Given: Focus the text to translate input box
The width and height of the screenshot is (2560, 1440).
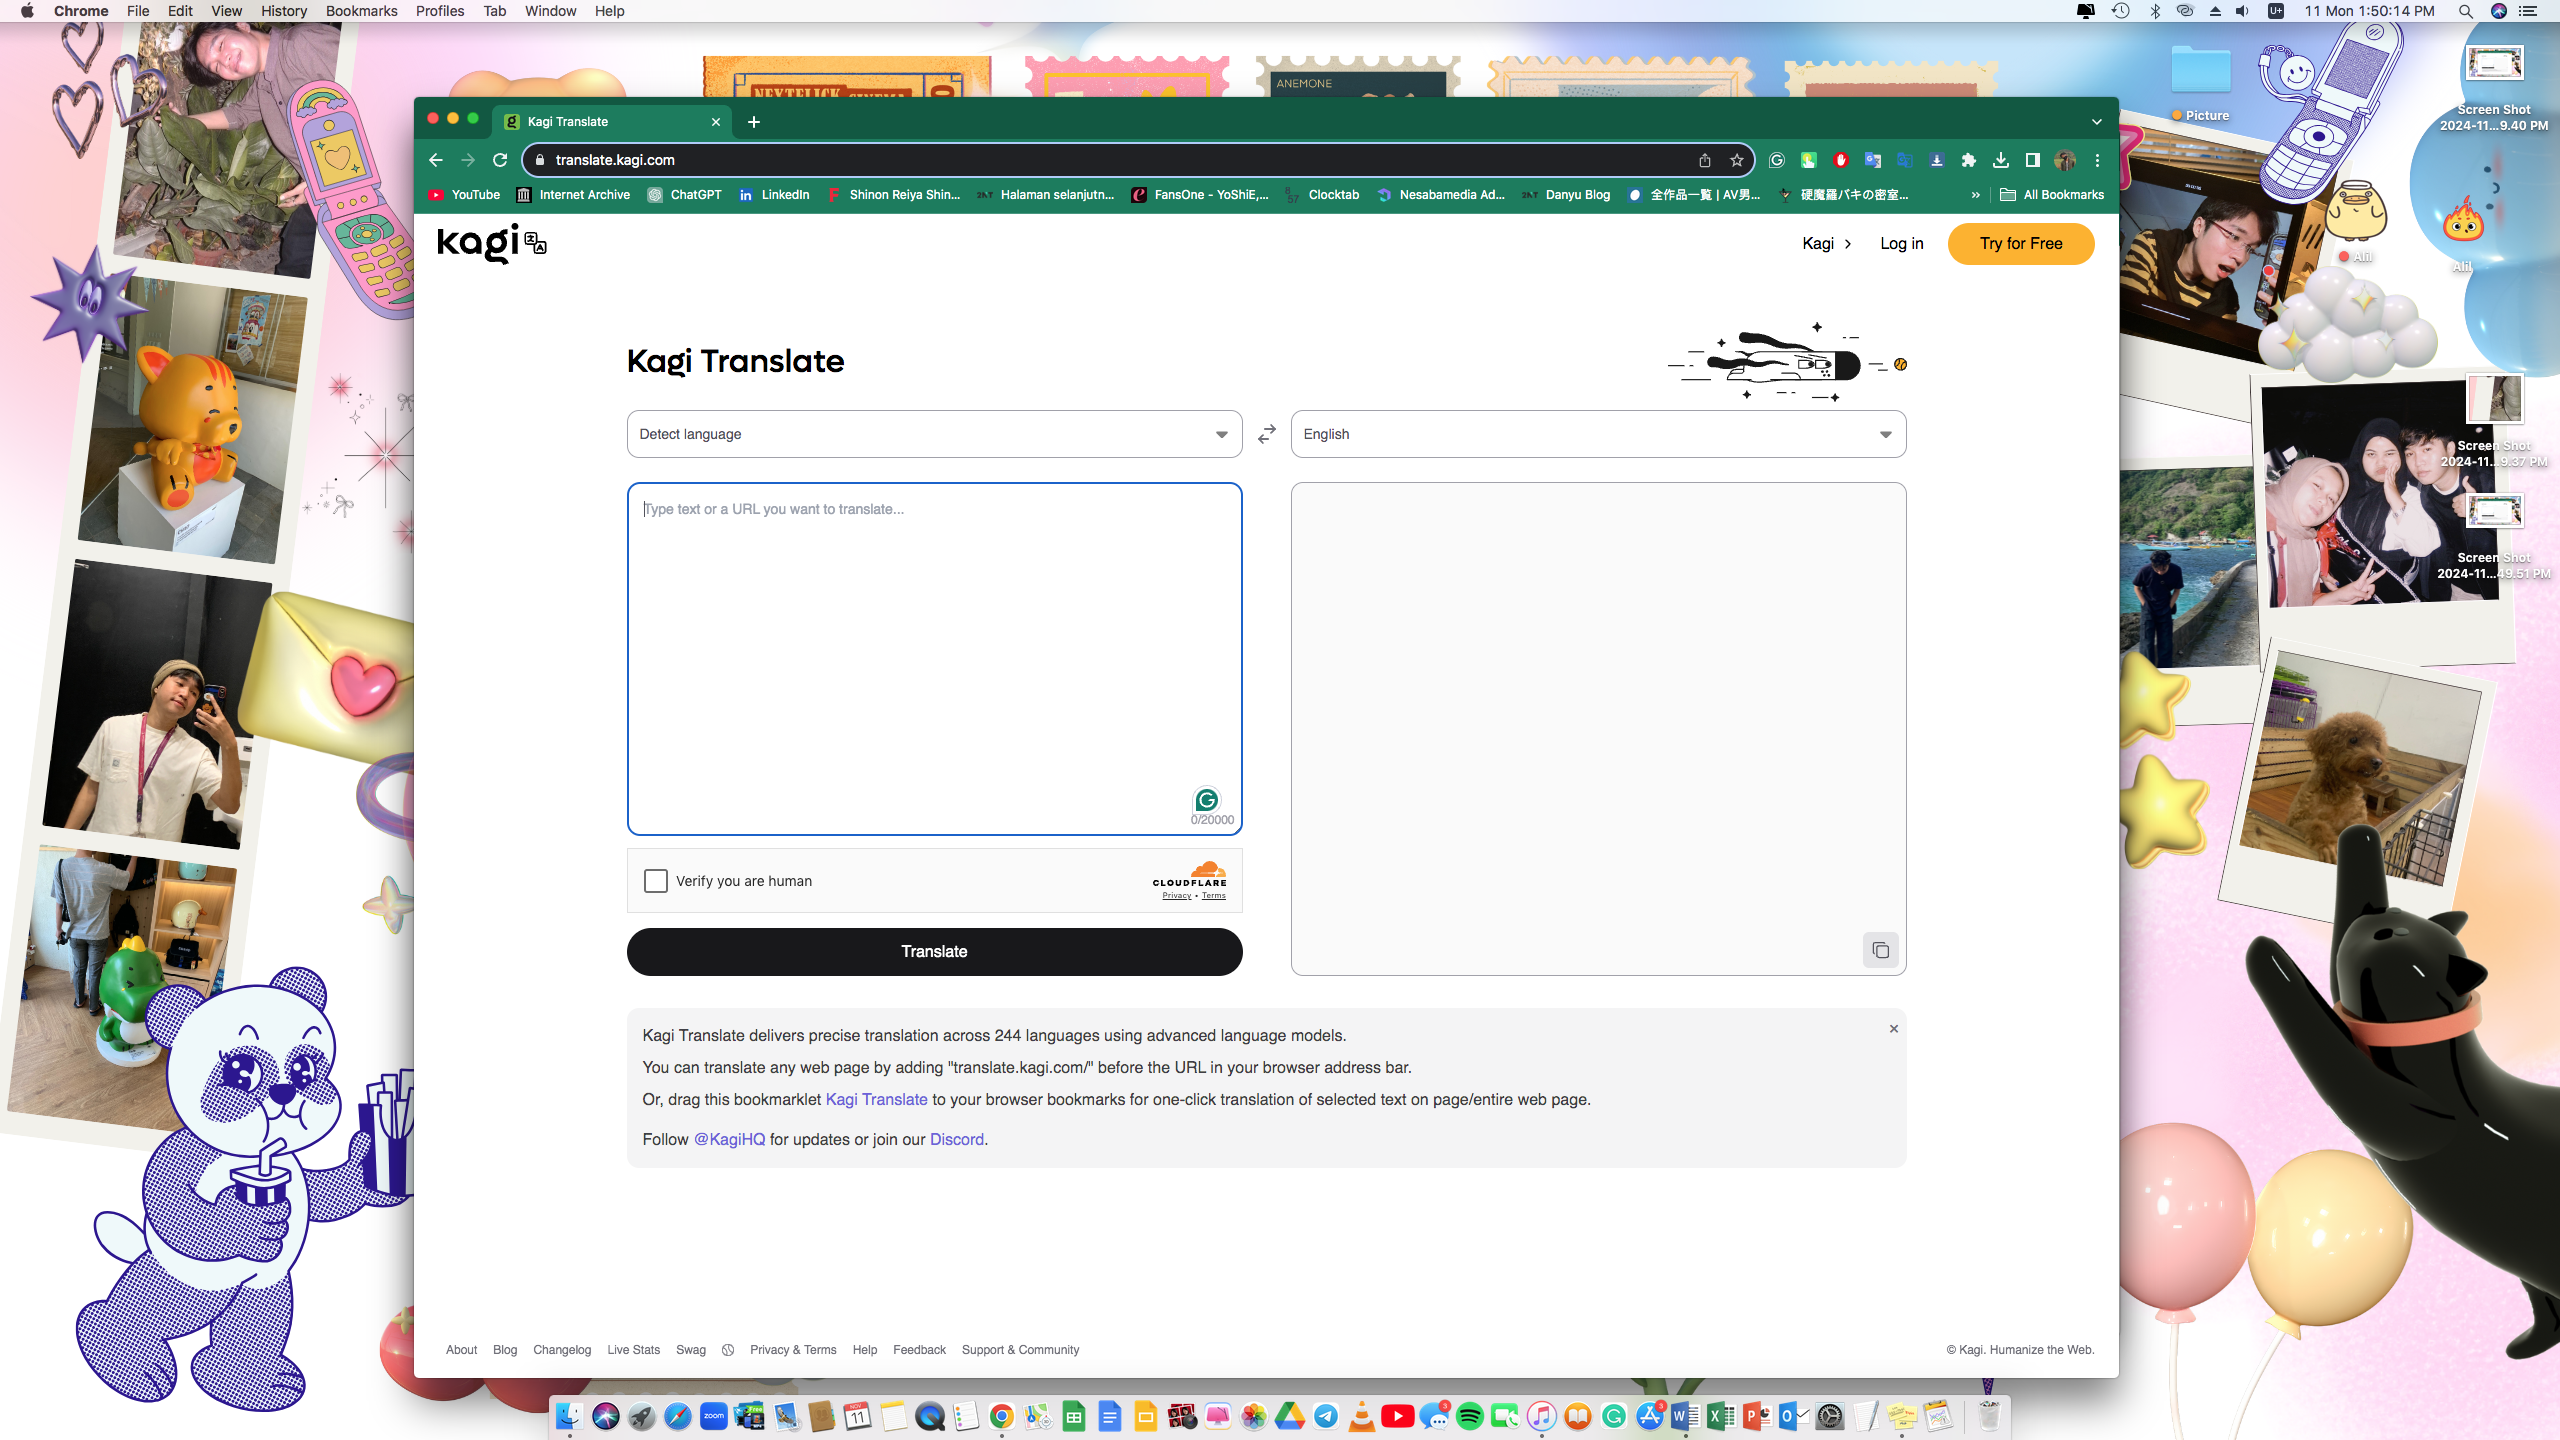Looking at the screenshot, I should tap(934, 659).
